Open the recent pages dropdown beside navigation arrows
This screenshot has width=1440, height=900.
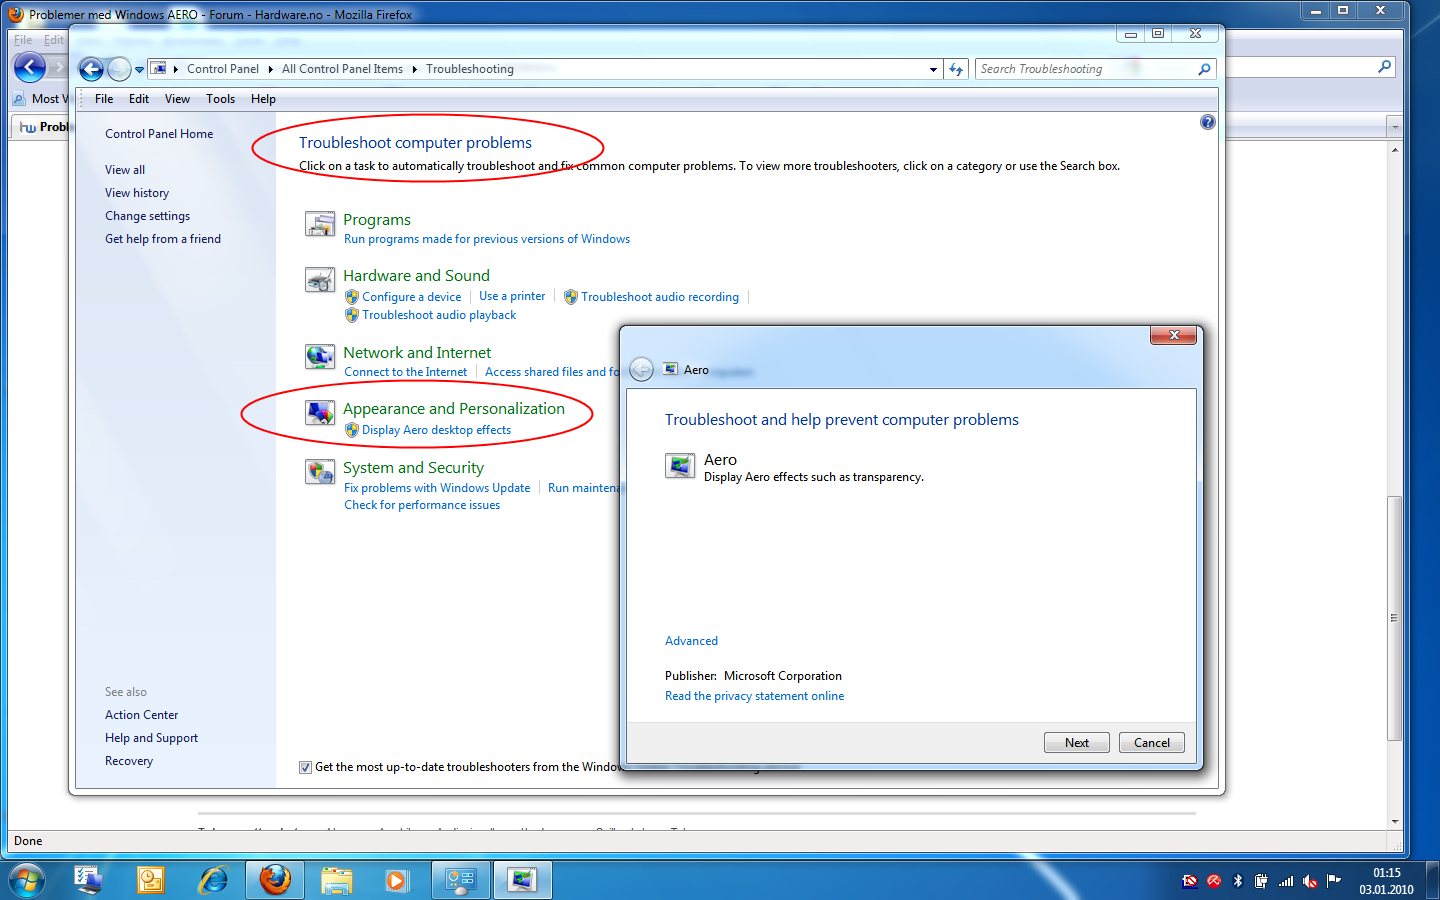click(139, 70)
